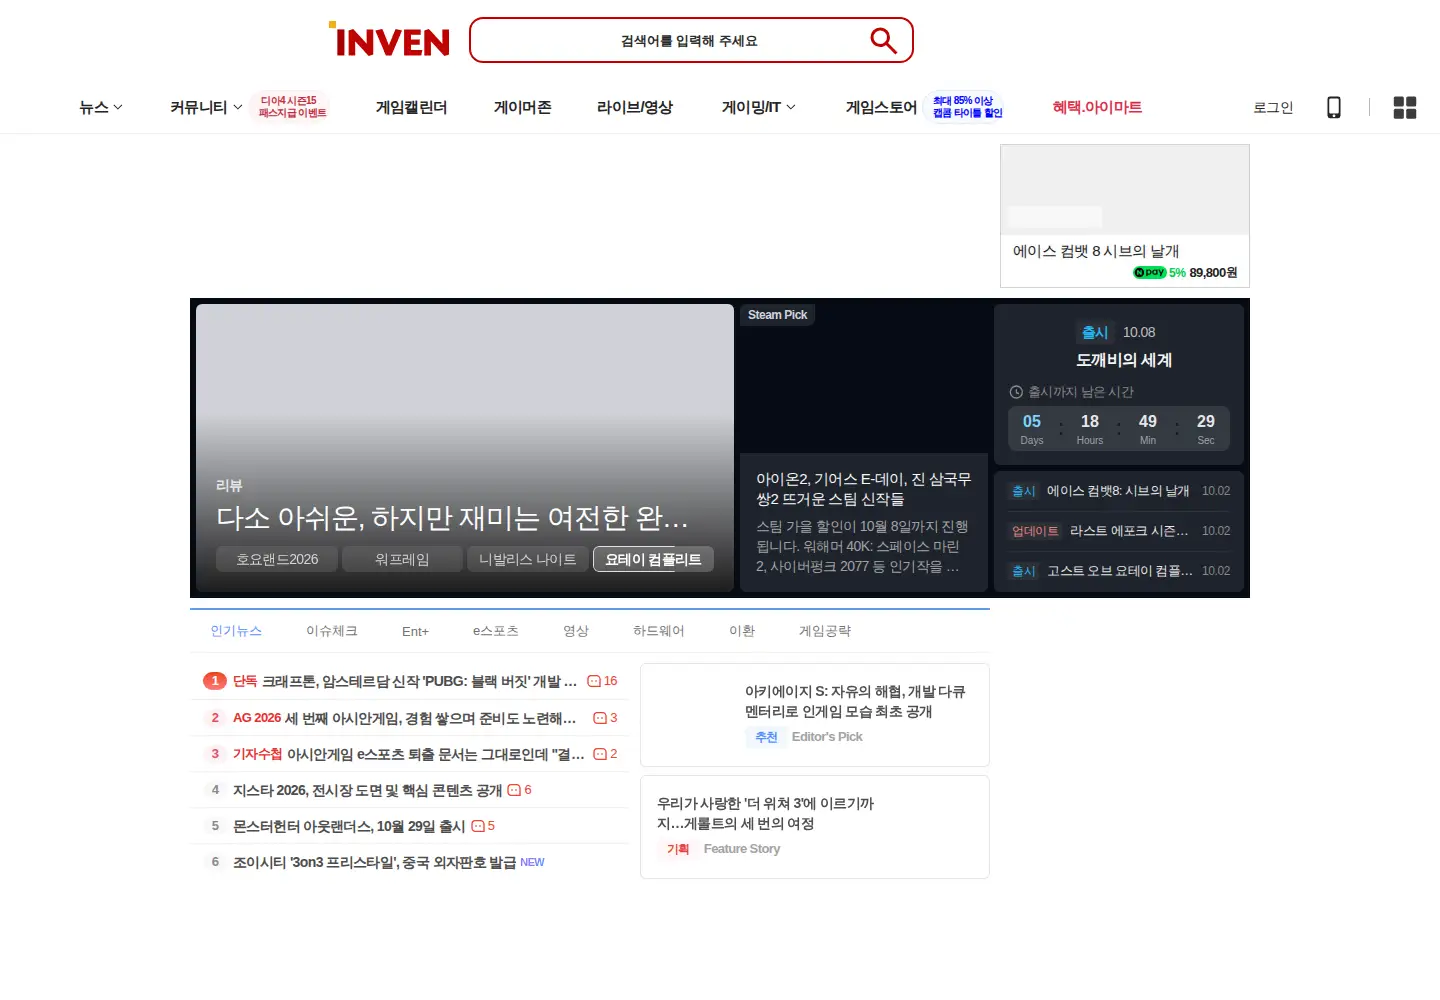Open 게이머존 from the navigation
The height and width of the screenshot is (1000, 1440).
(x=522, y=107)
